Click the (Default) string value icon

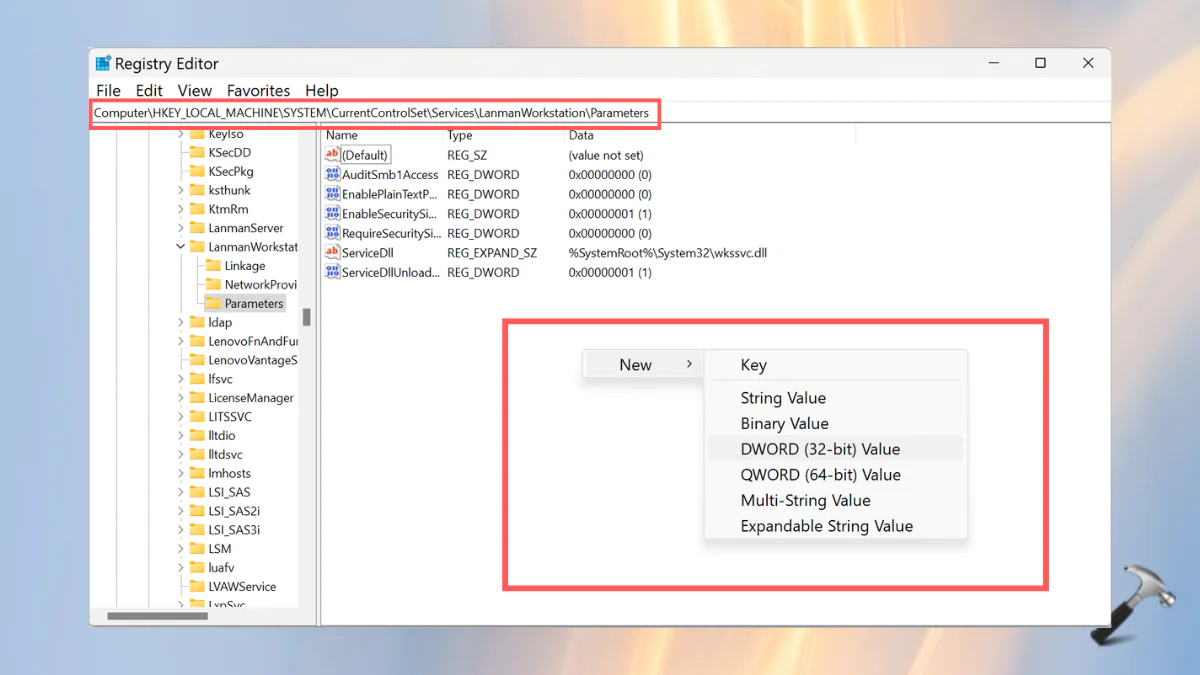pyautogui.click(x=333, y=155)
